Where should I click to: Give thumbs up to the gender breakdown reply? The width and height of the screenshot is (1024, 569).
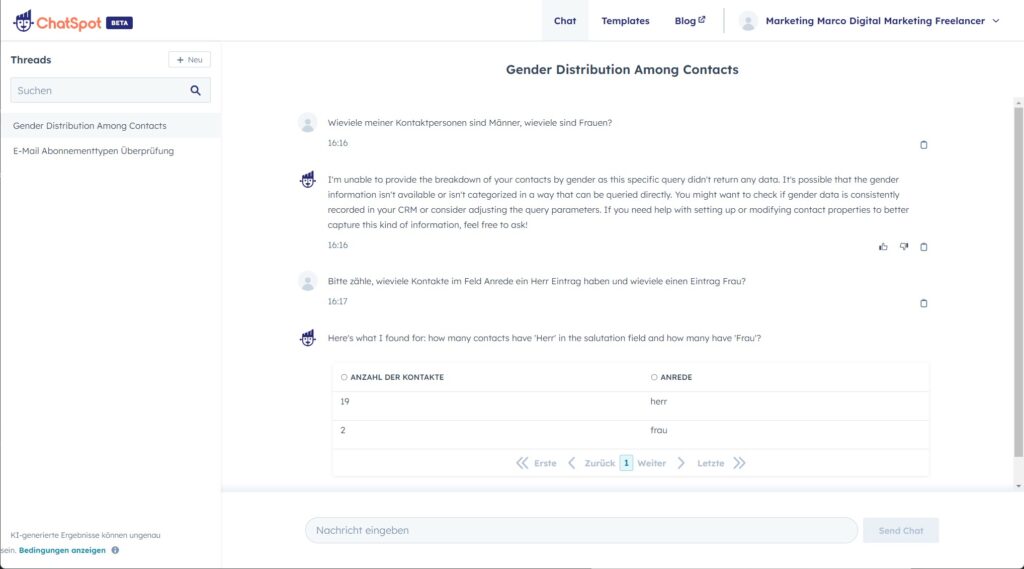[x=883, y=247]
